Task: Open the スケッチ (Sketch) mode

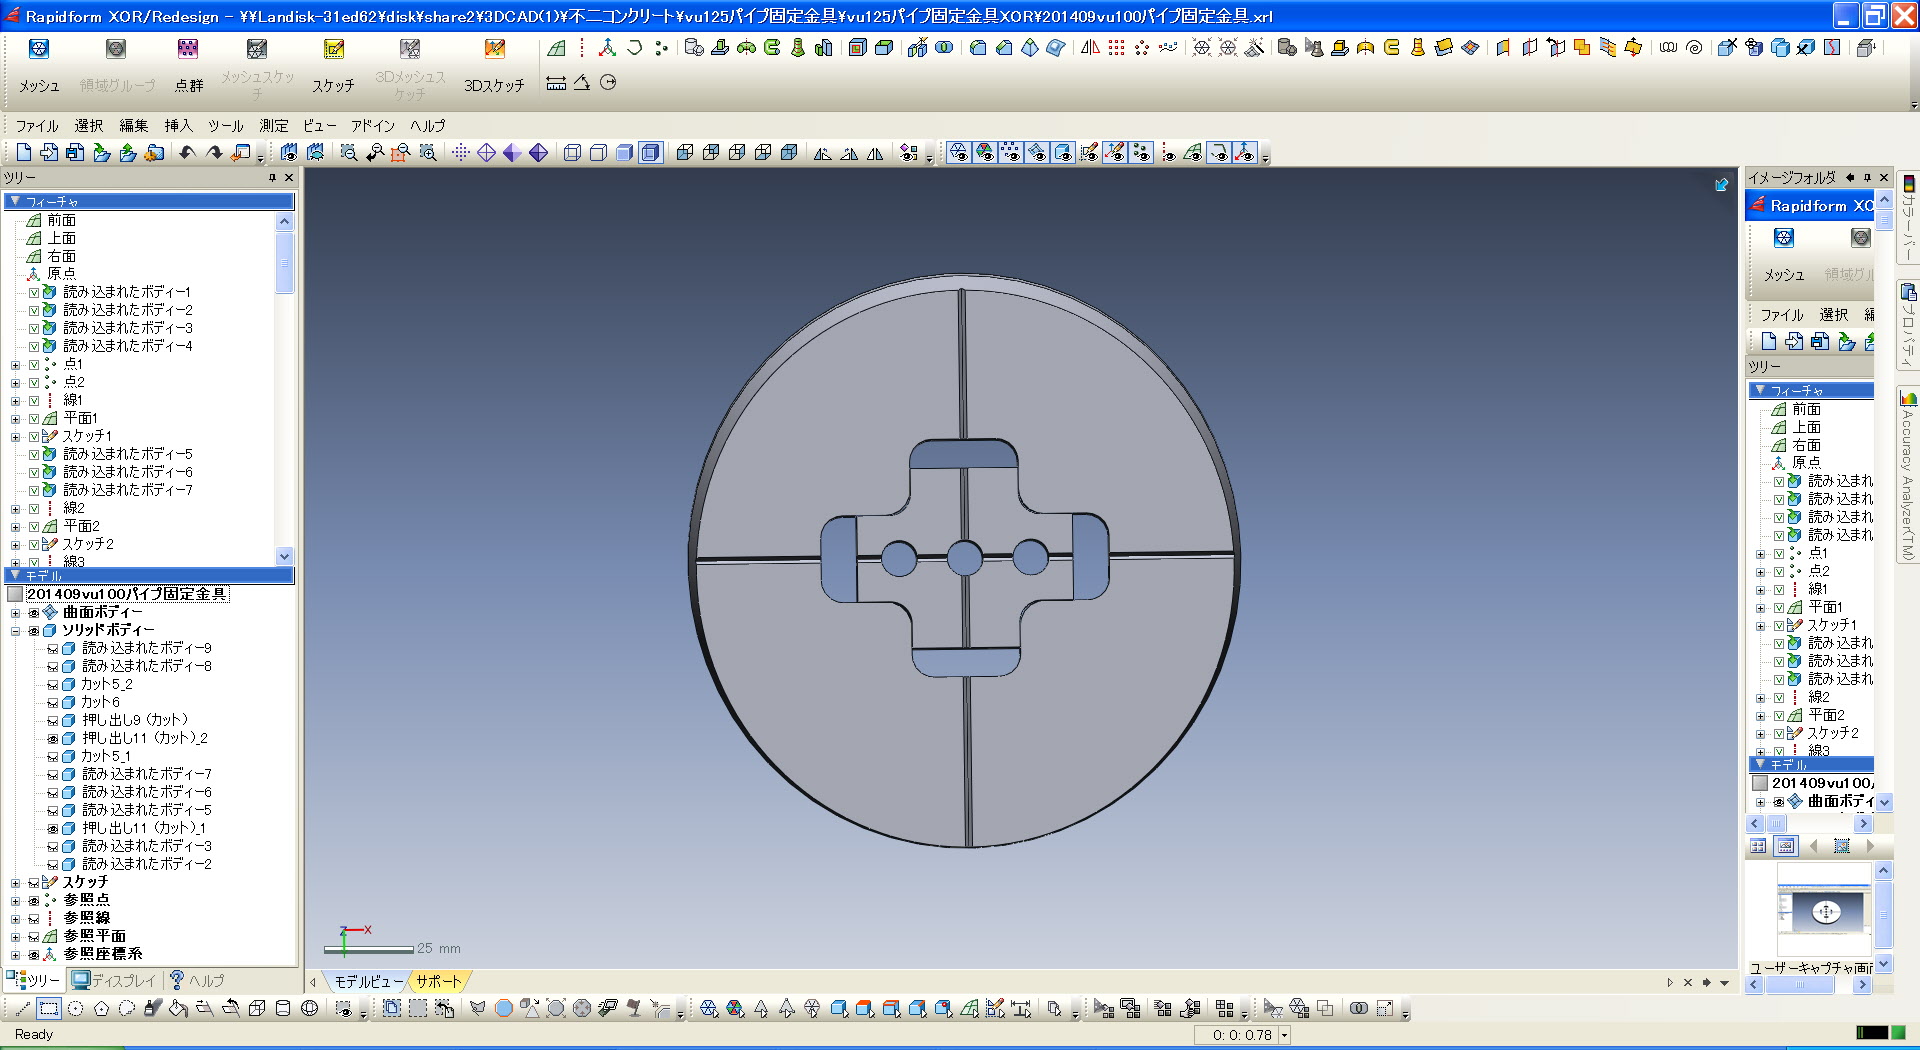Action: [x=333, y=50]
